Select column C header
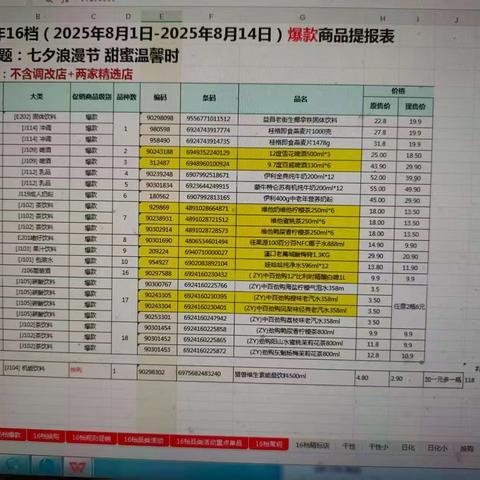480x480 pixels. pos(93,16)
